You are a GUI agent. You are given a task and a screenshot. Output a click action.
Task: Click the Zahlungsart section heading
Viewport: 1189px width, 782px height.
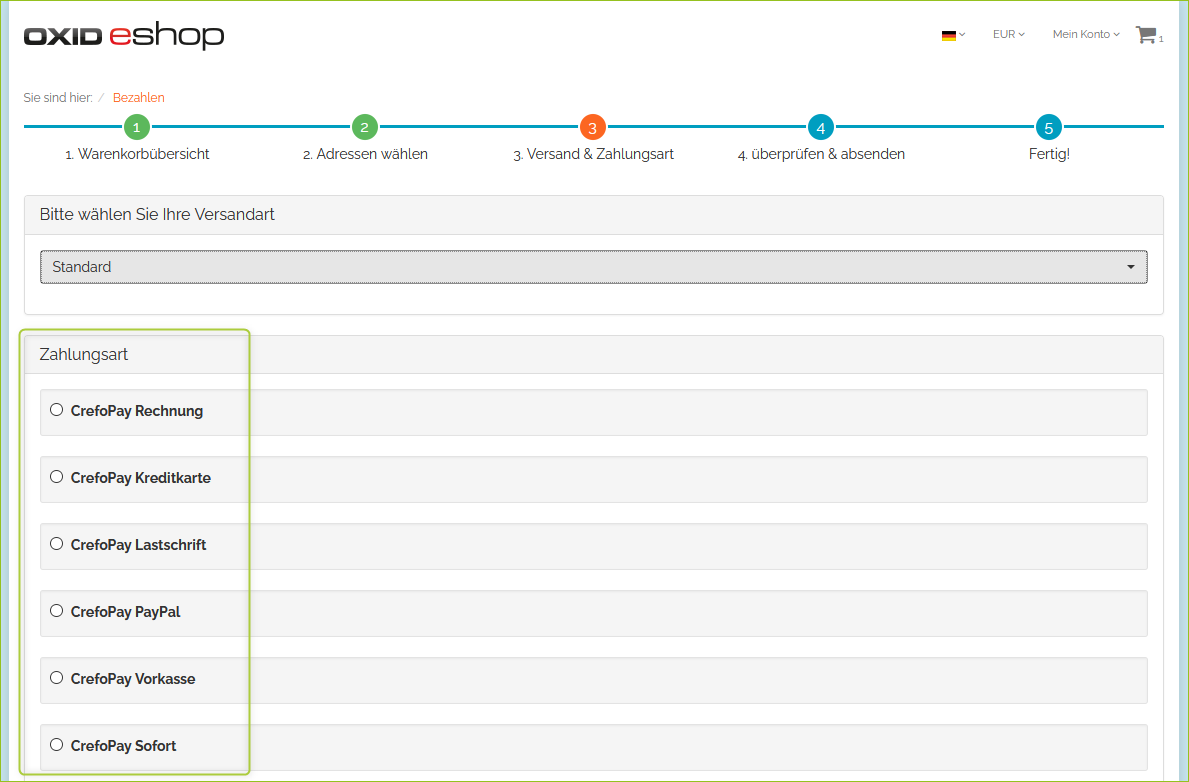point(83,355)
